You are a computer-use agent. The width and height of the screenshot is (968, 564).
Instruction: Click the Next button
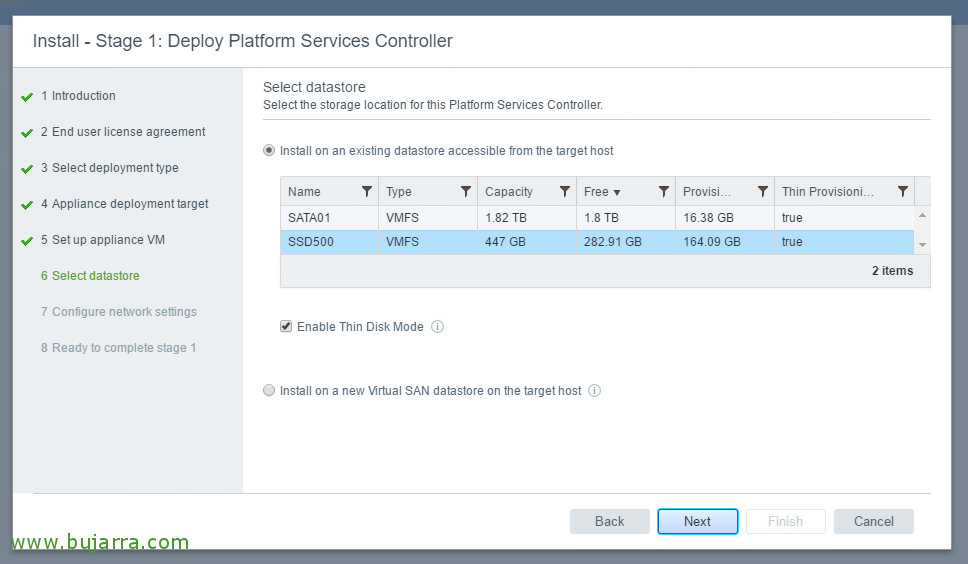(x=698, y=521)
